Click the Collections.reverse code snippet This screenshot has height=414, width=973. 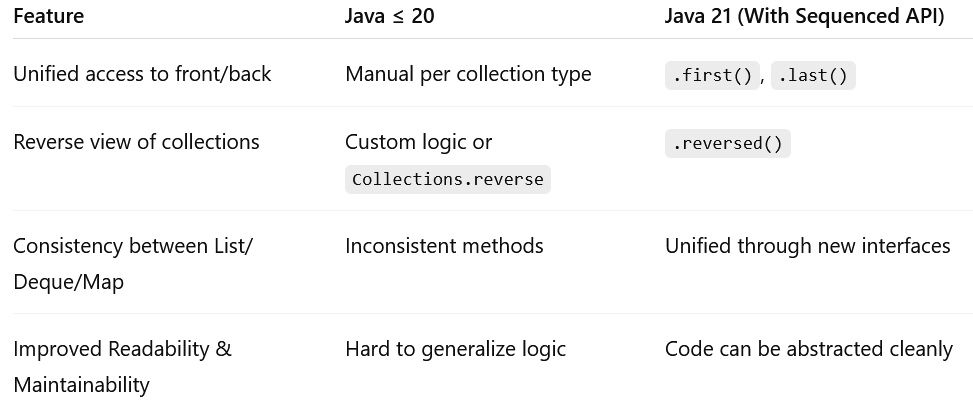coord(447,180)
